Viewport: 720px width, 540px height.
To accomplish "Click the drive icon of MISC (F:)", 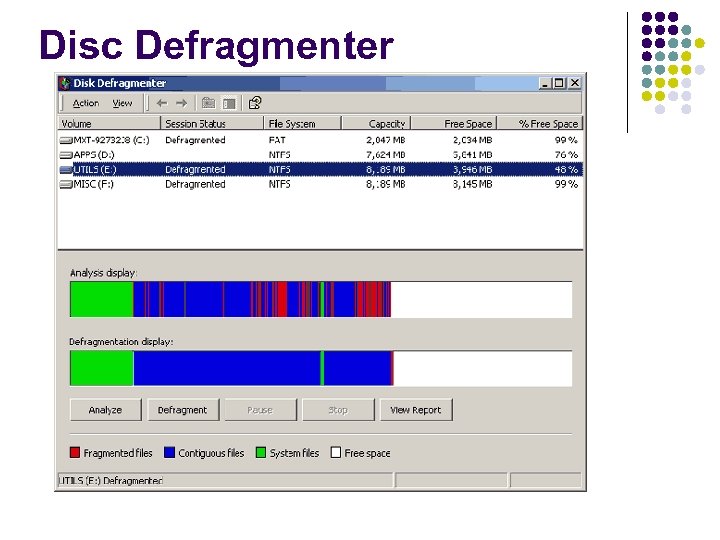I will click(66, 185).
